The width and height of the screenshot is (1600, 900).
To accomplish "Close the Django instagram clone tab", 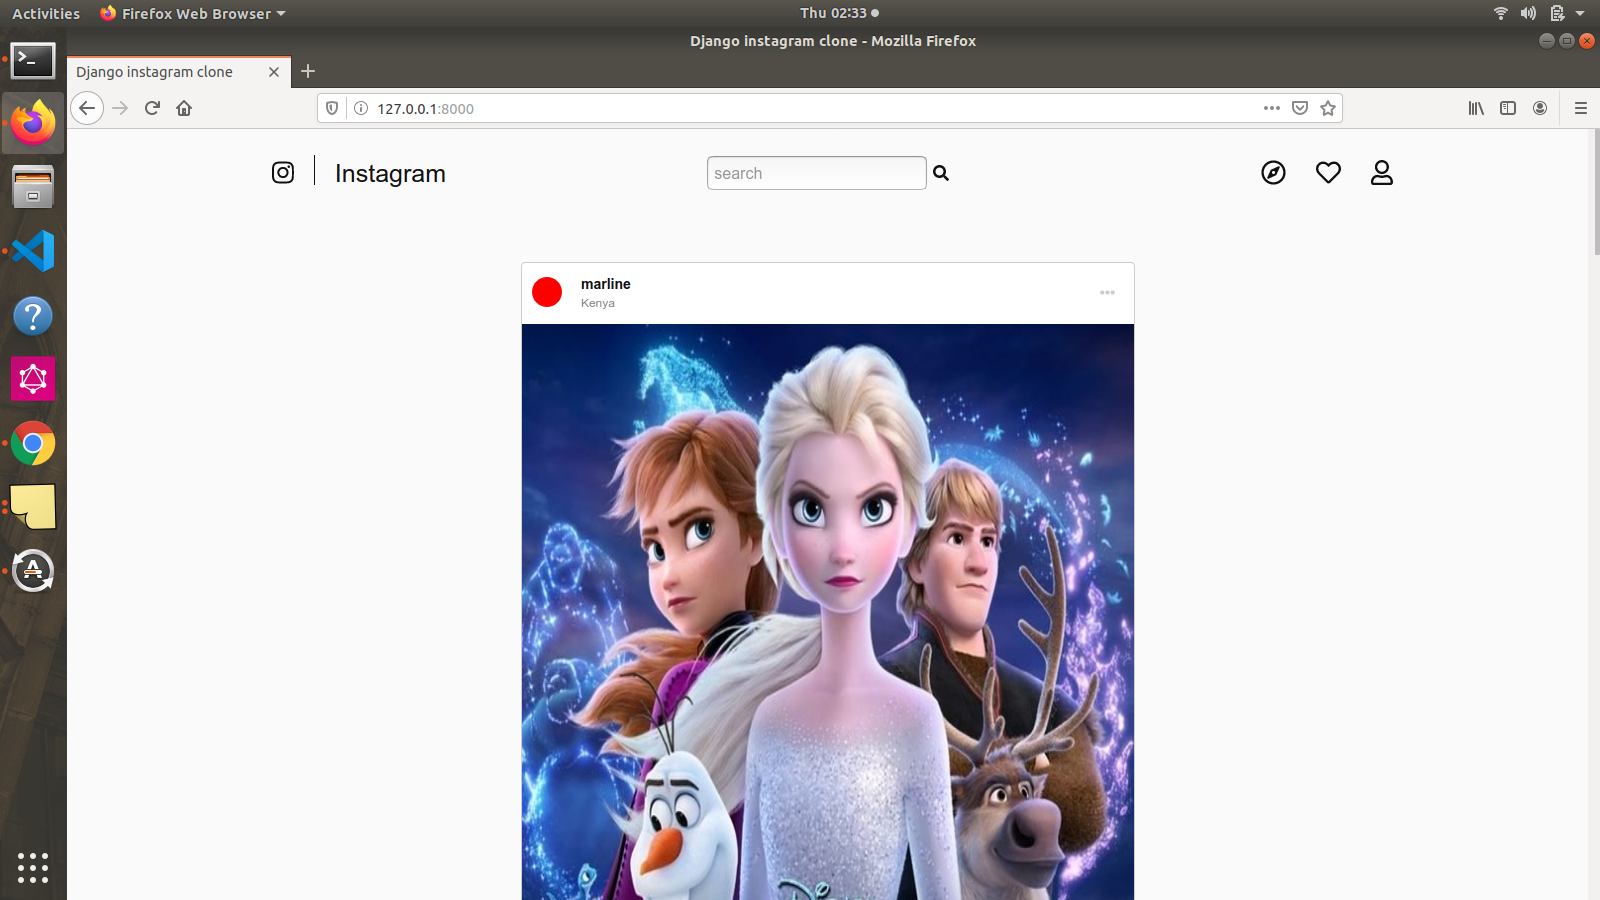I will coord(274,72).
